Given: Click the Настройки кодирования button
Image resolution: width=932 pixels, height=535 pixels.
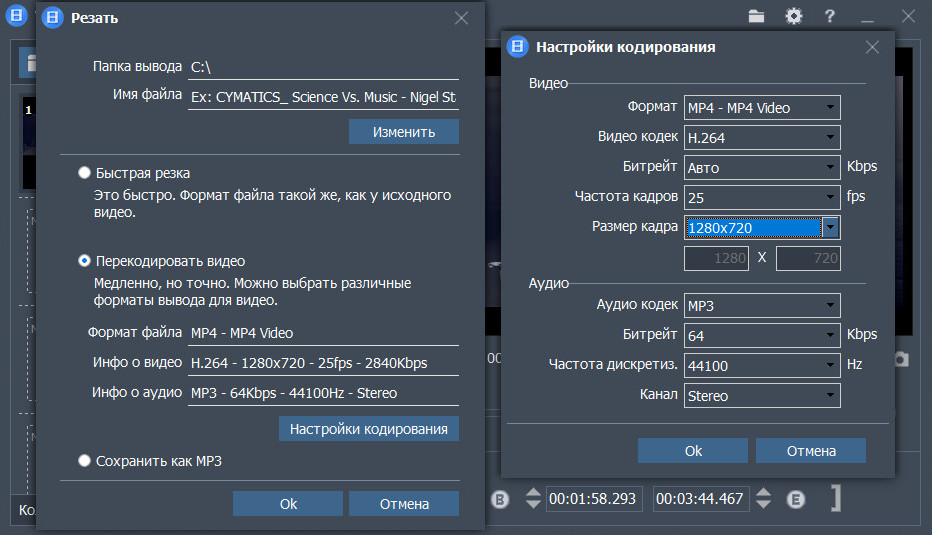Looking at the screenshot, I should [368, 429].
